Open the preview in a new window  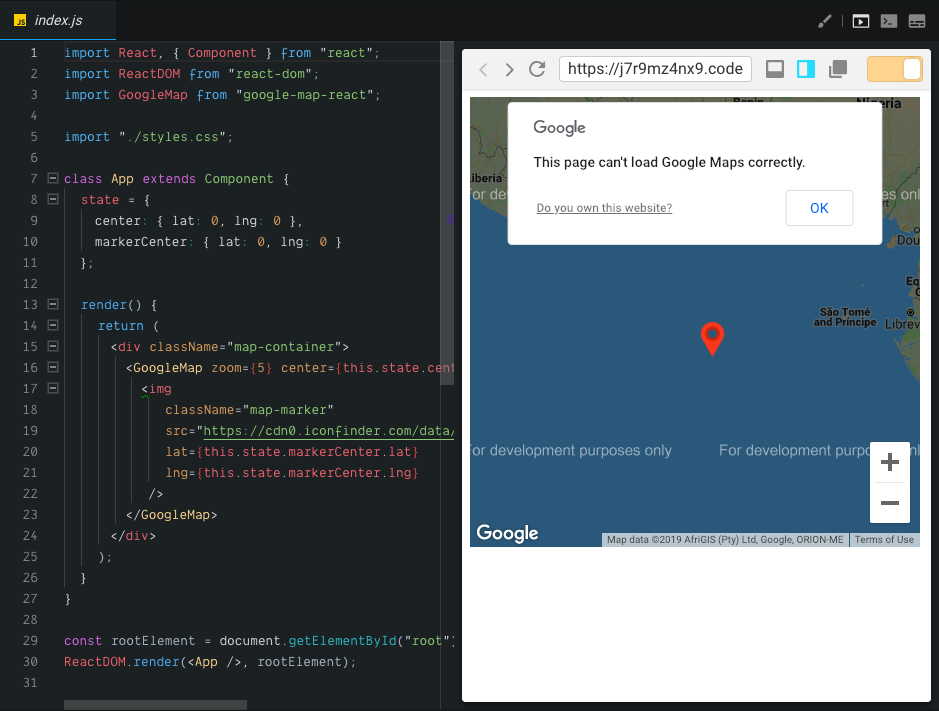click(774, 69)
